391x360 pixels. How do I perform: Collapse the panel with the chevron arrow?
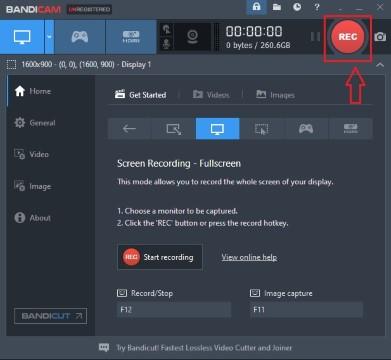(380, 65)
